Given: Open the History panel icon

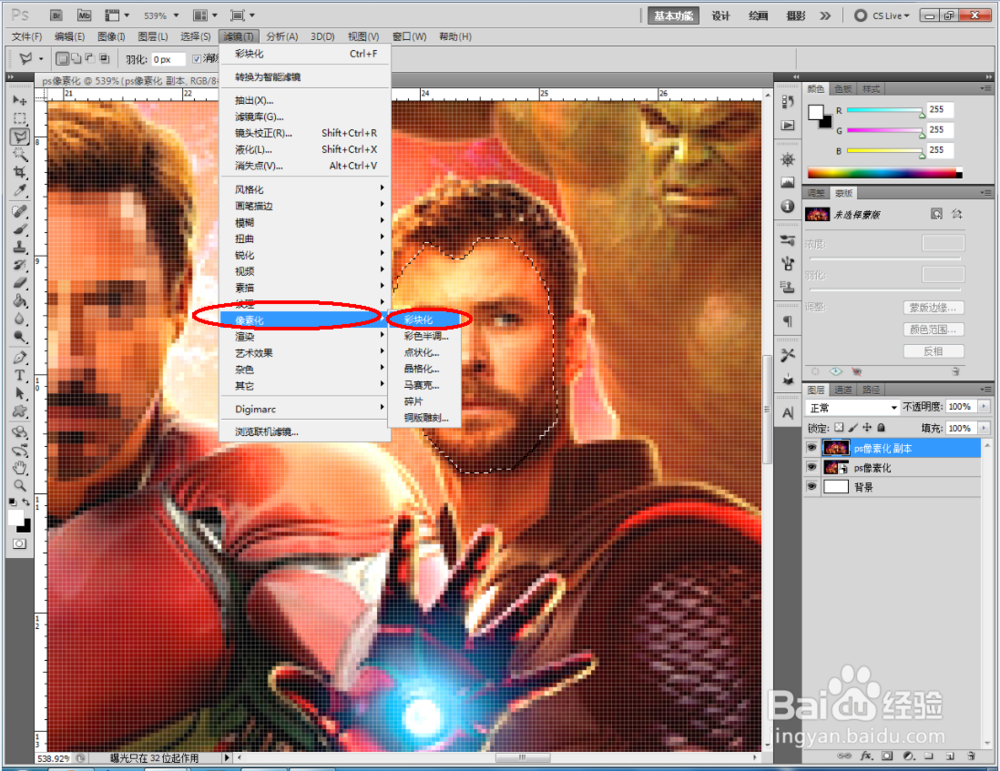Looking at the screenshot, I should pos(788,102).
